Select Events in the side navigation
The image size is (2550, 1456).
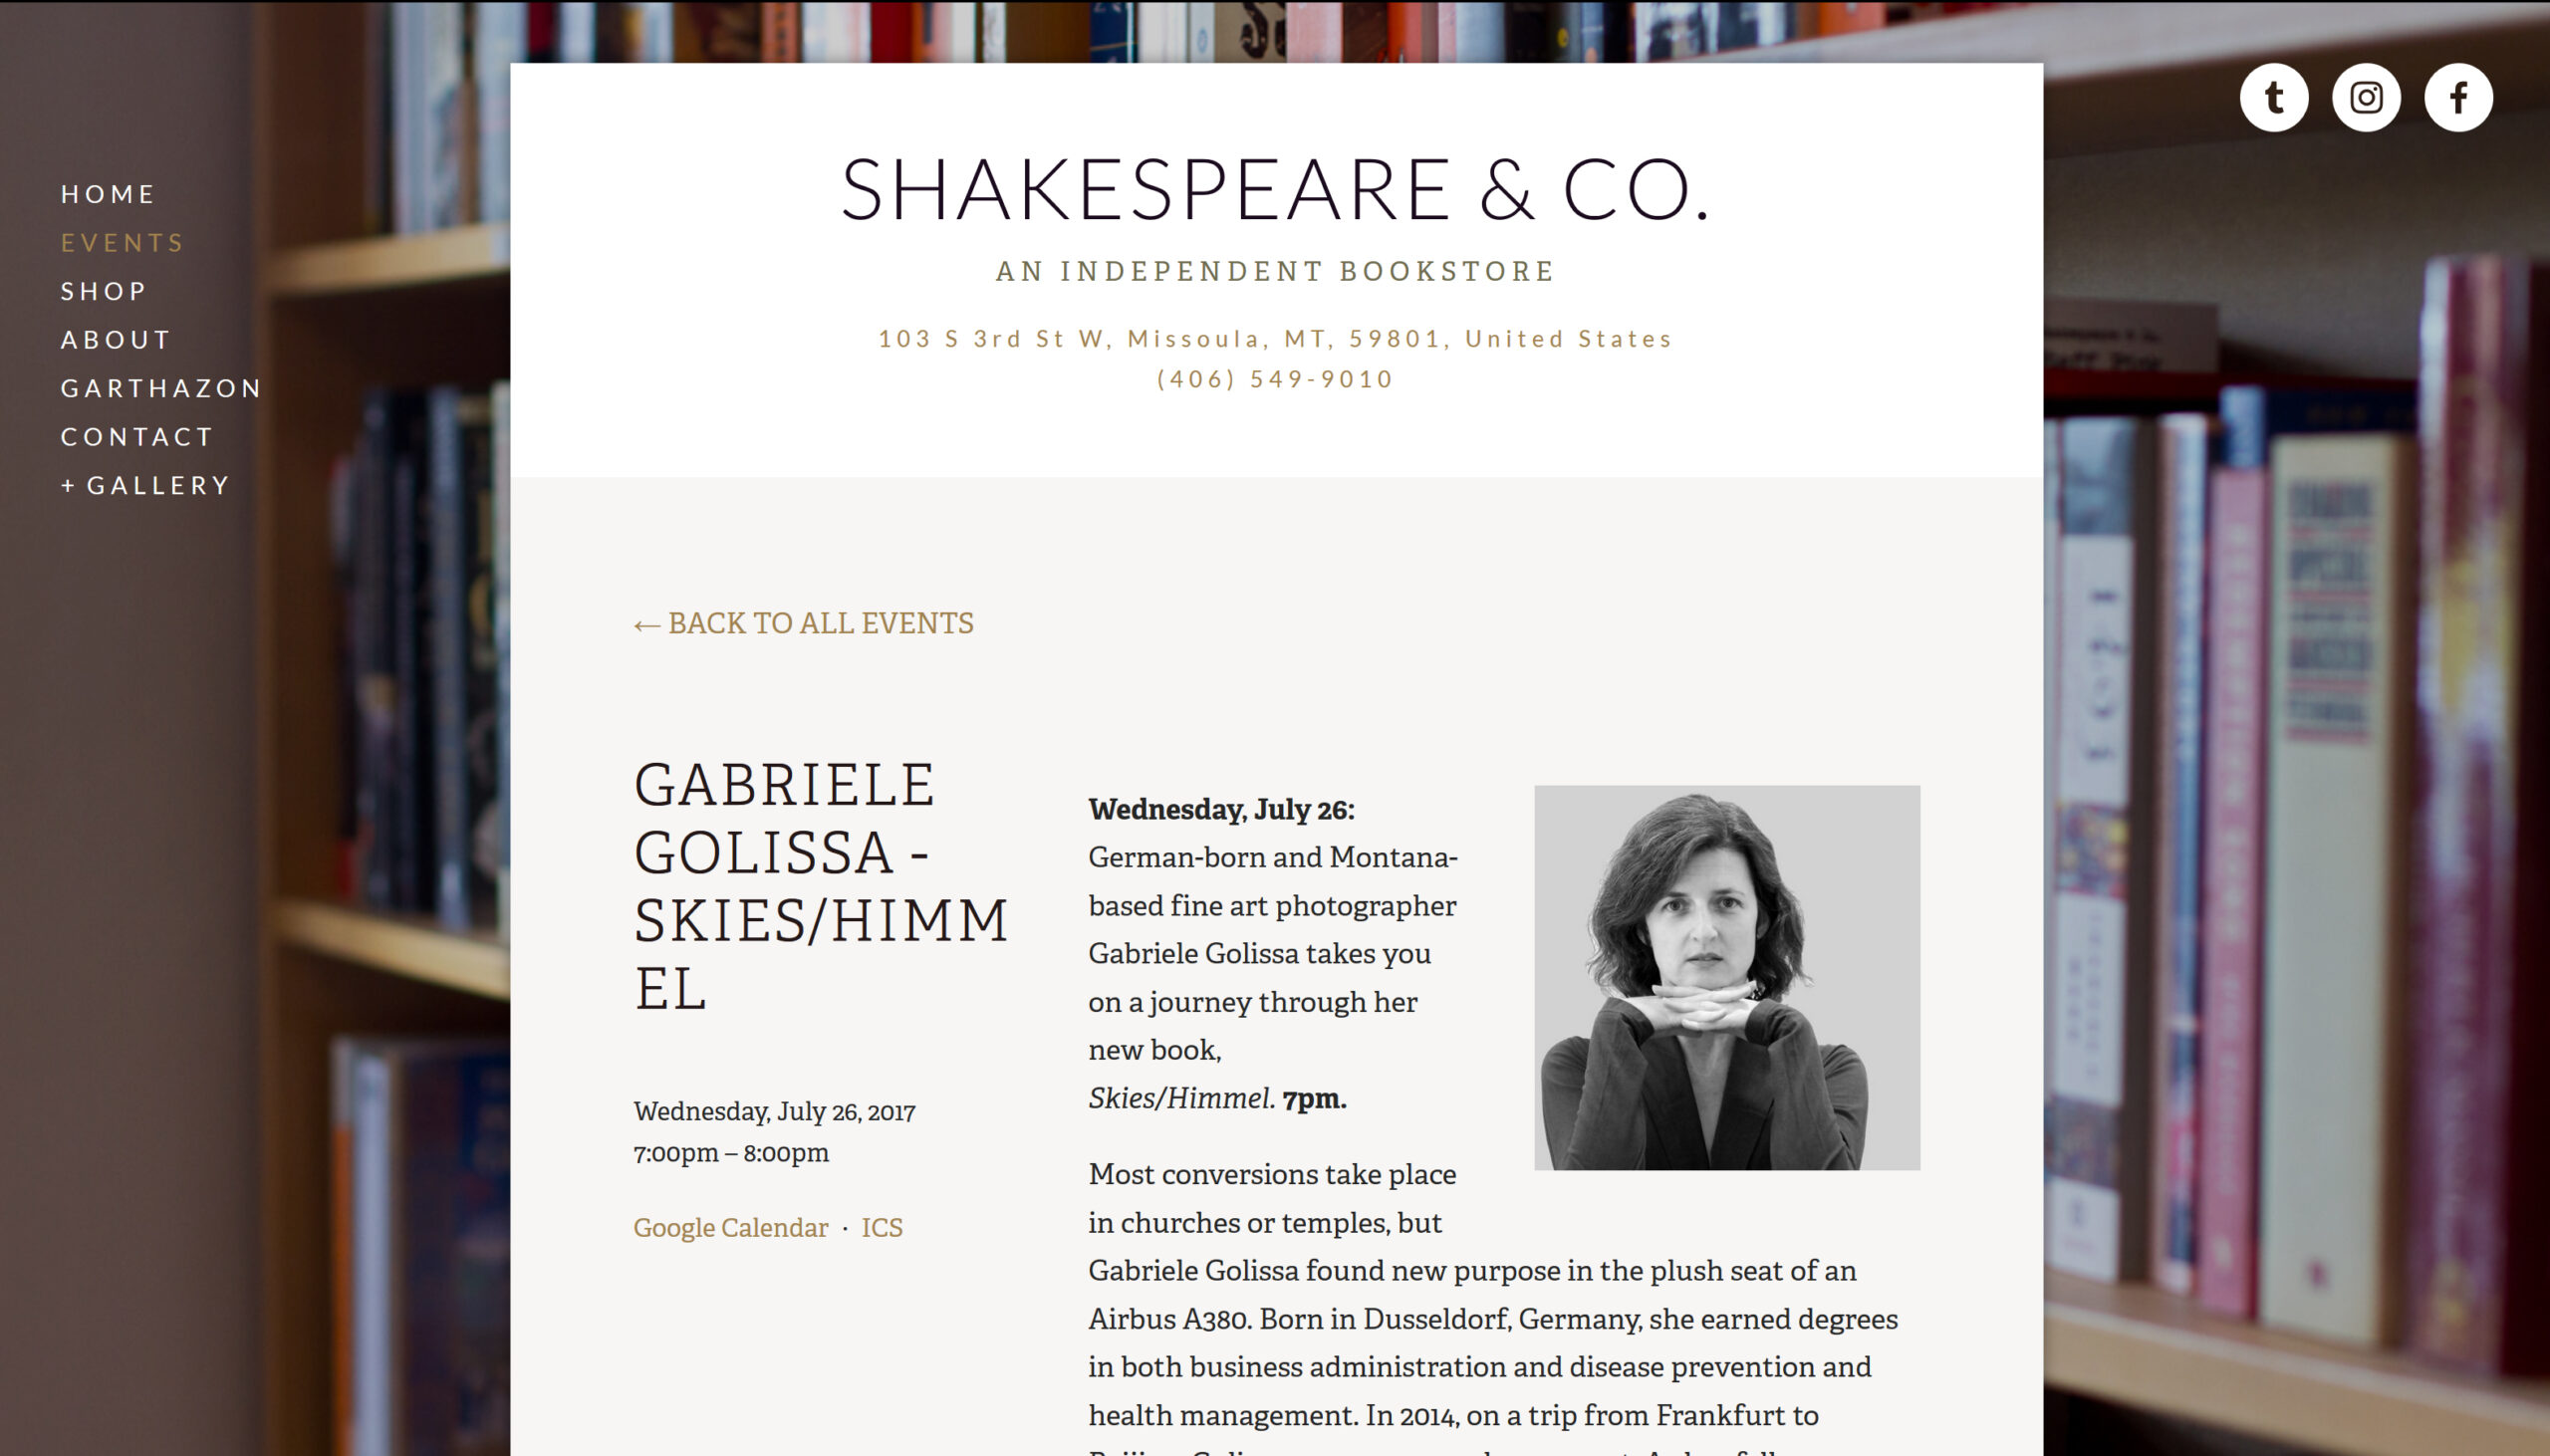click(123, 243)
